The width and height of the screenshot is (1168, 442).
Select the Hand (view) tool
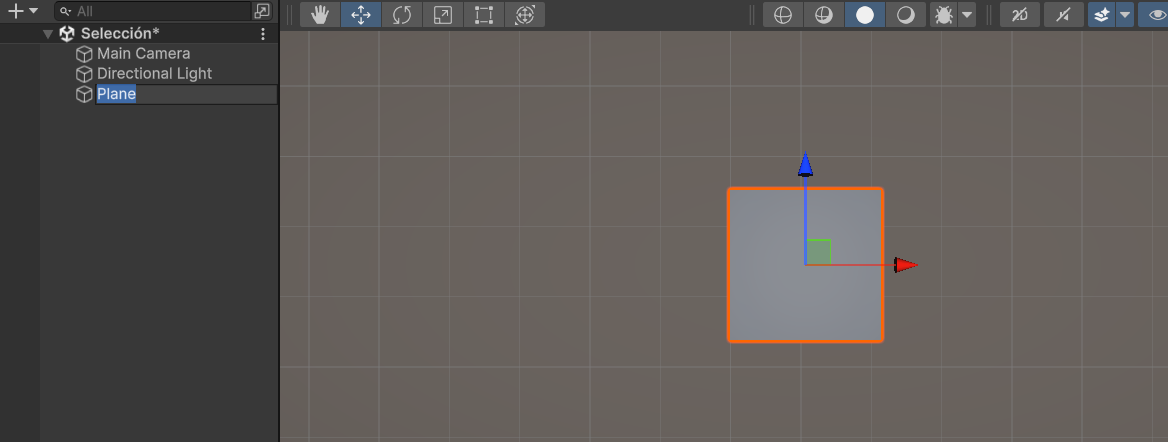coord(320,14)
